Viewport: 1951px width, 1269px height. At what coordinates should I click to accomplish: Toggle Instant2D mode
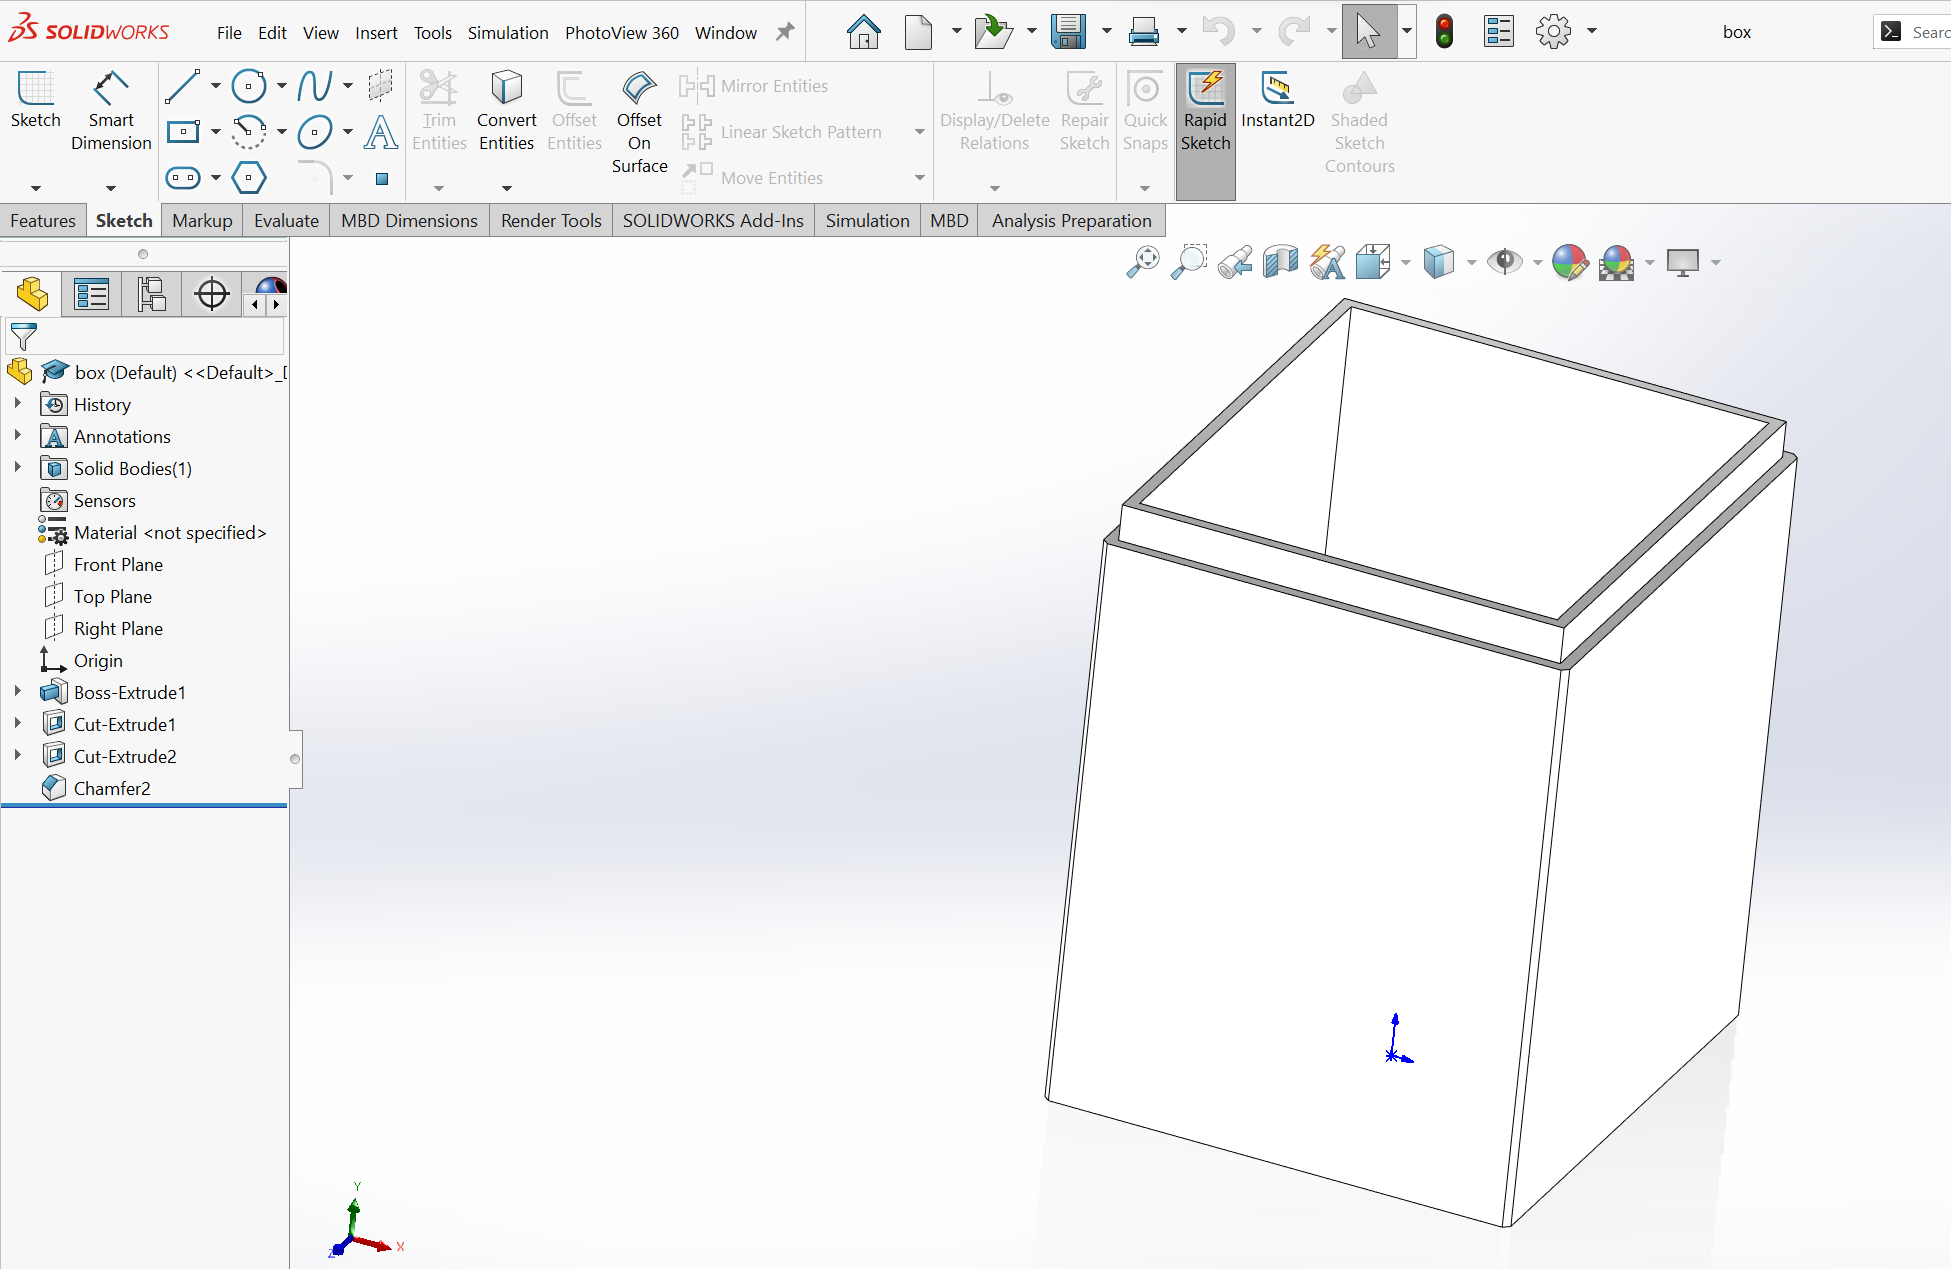pyautogui.click(x=1277, y=101)
